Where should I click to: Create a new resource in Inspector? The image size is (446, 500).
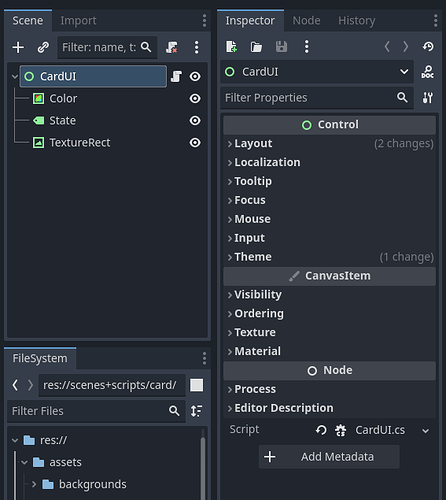(231, 47)
